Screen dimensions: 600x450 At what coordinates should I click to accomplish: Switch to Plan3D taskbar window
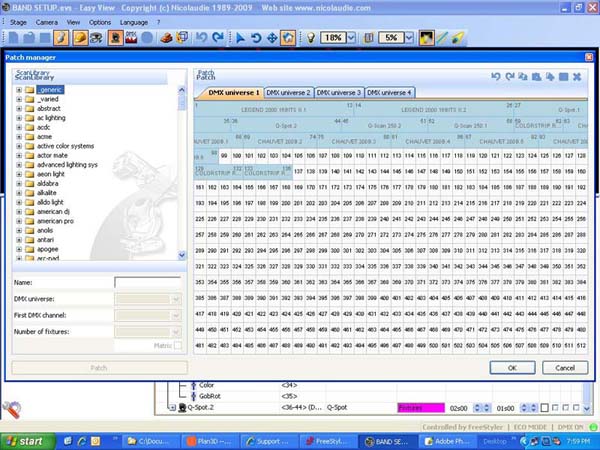tap(210, 441)
